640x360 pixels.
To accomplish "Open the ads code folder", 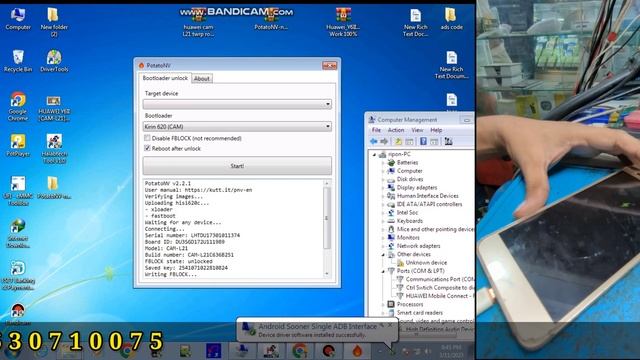I will click(x=451, y=19).
